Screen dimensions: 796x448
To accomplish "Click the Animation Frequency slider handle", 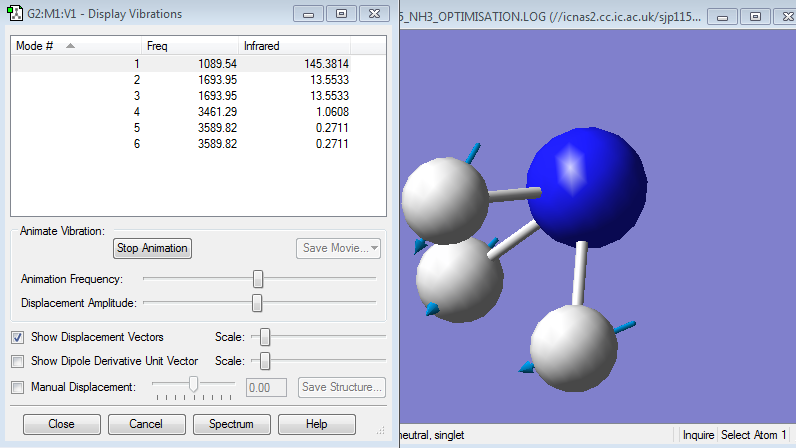I will 258,278.
